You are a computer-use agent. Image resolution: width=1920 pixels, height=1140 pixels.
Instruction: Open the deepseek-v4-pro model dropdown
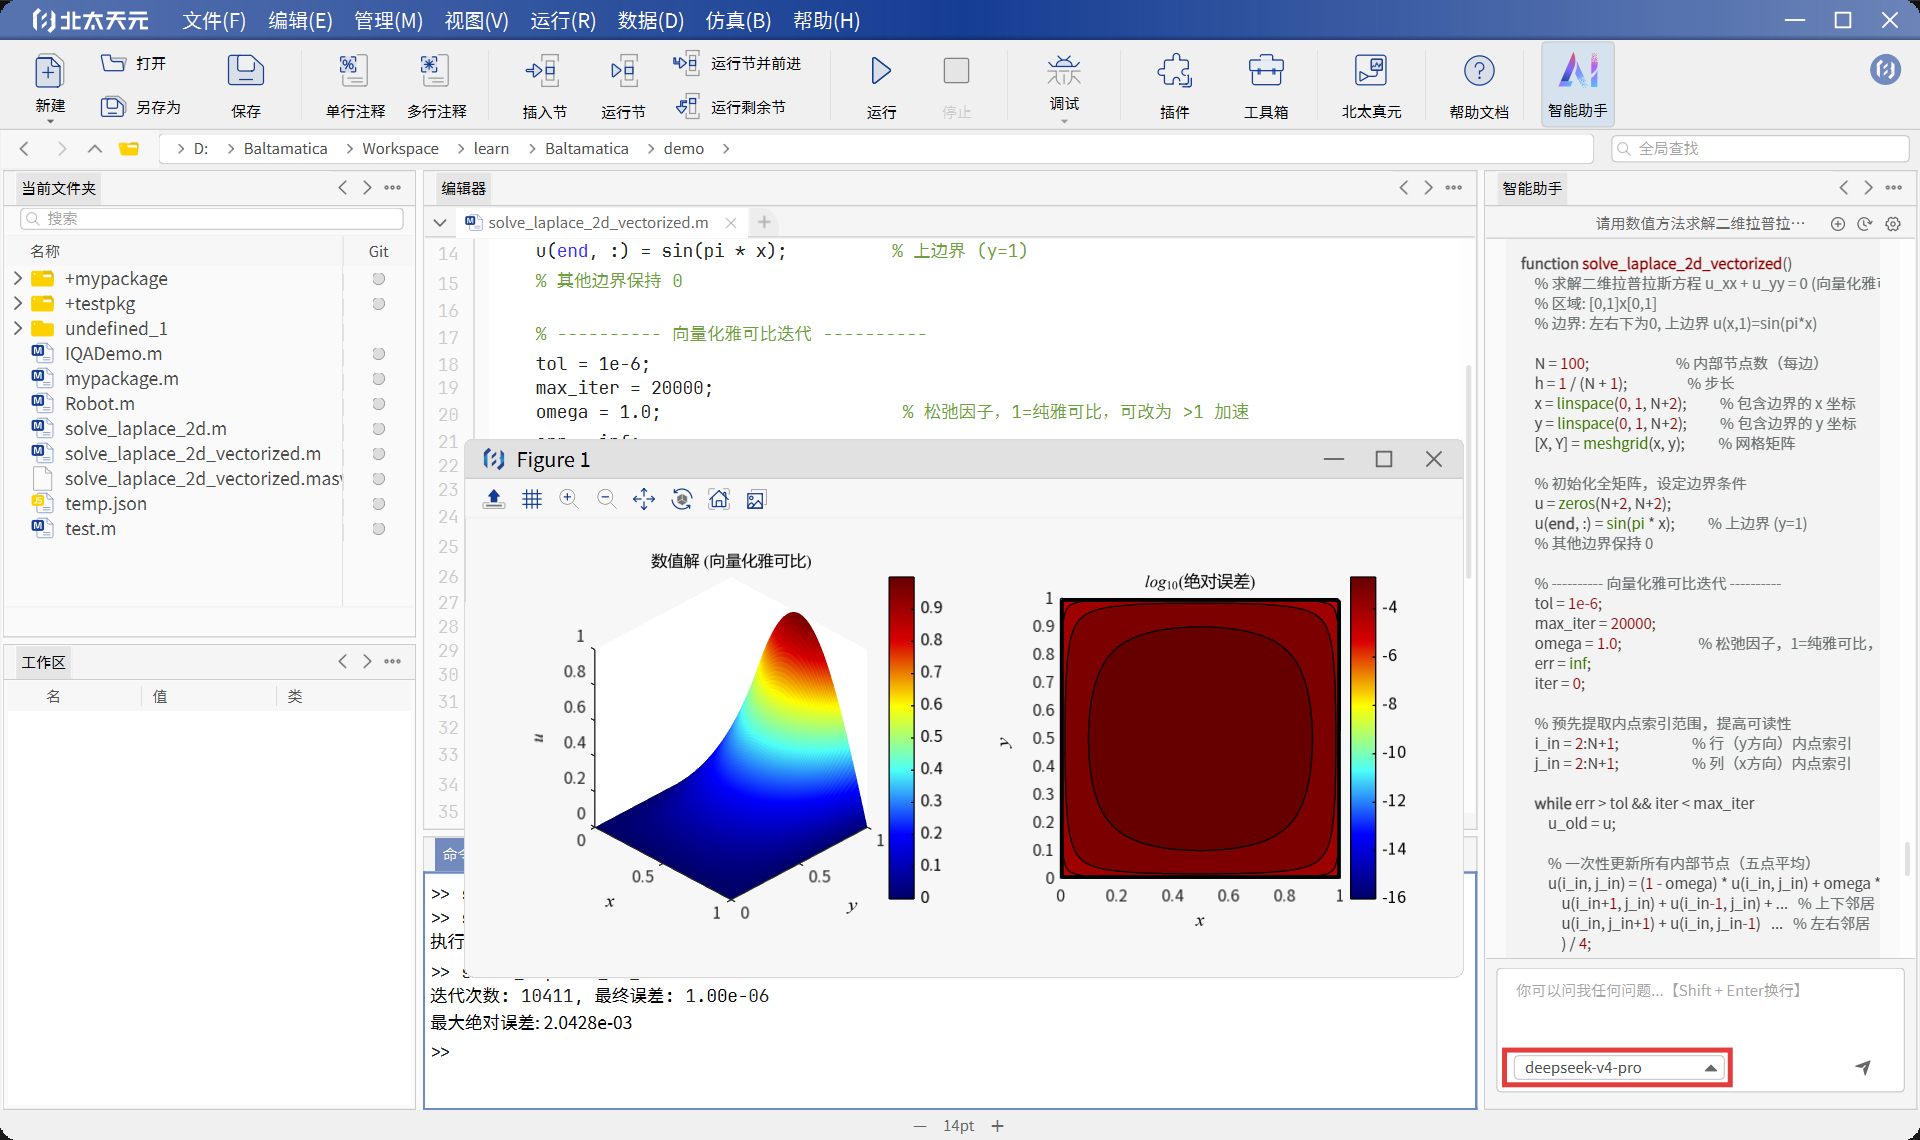click(x=1617, y=1068)
